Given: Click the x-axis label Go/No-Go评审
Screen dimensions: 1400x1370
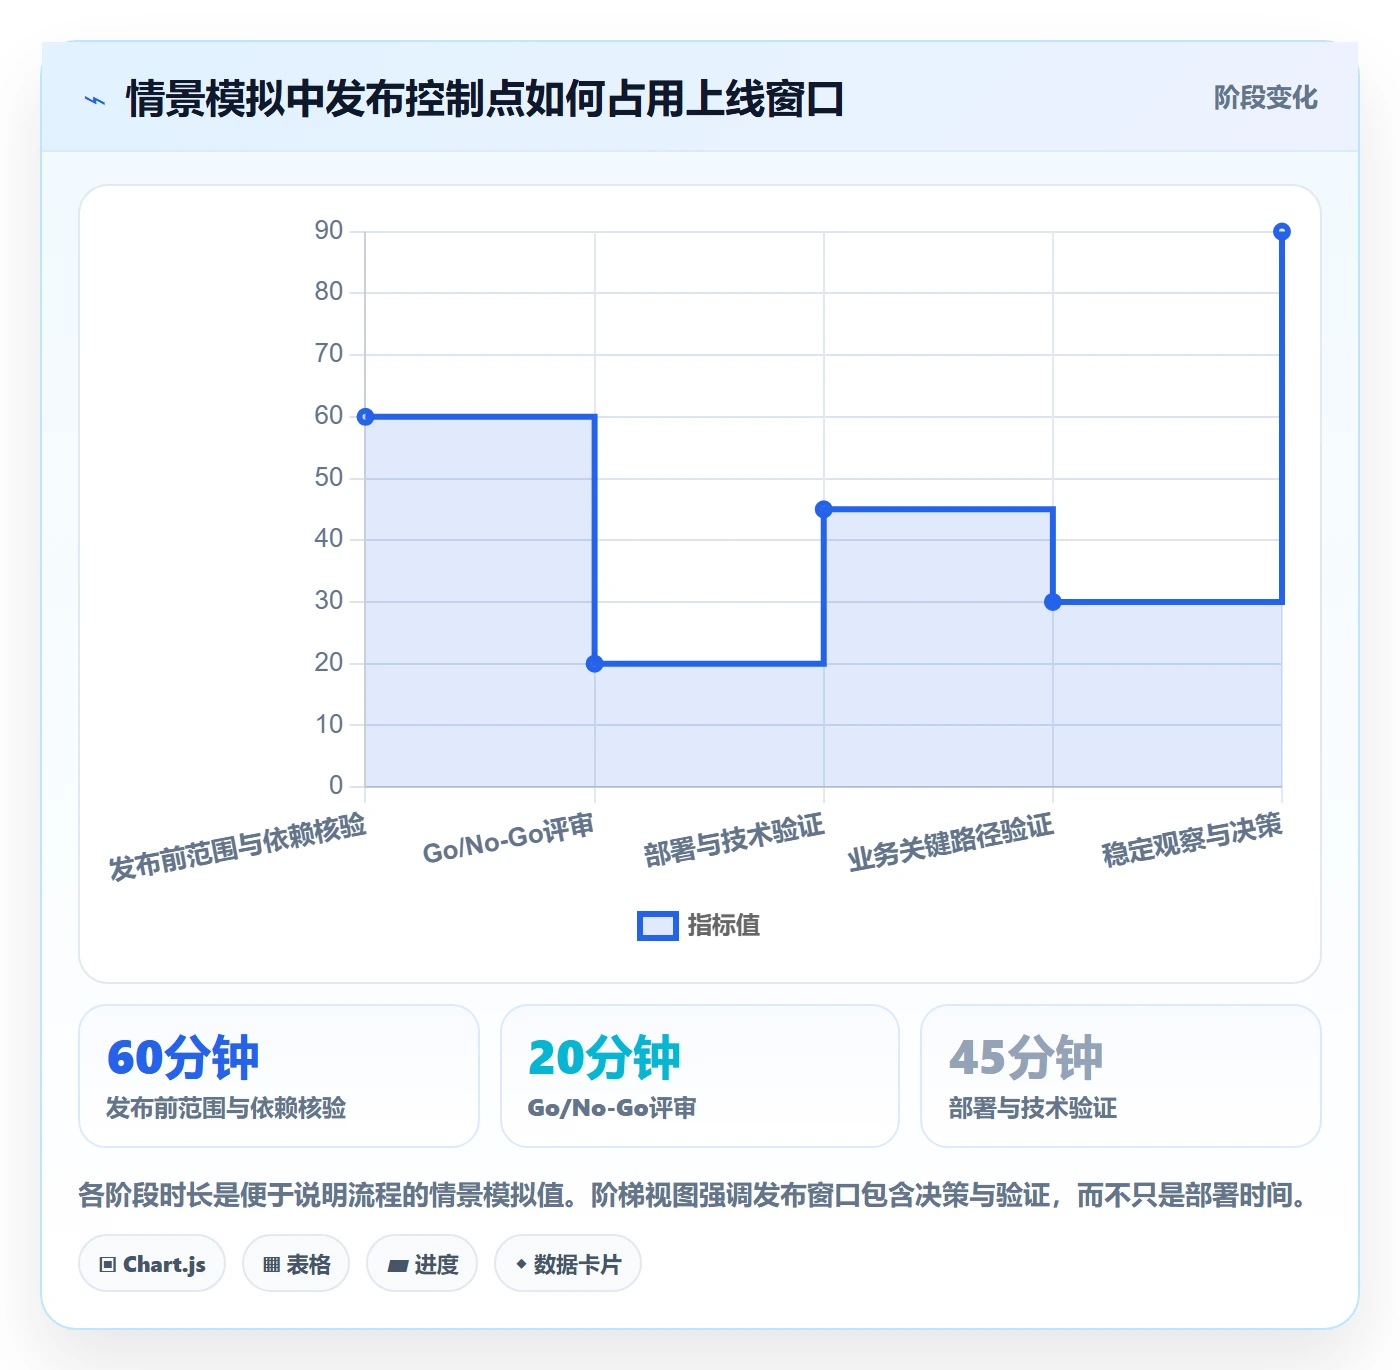Looking at the screenshot, I should tap(509, 839).
